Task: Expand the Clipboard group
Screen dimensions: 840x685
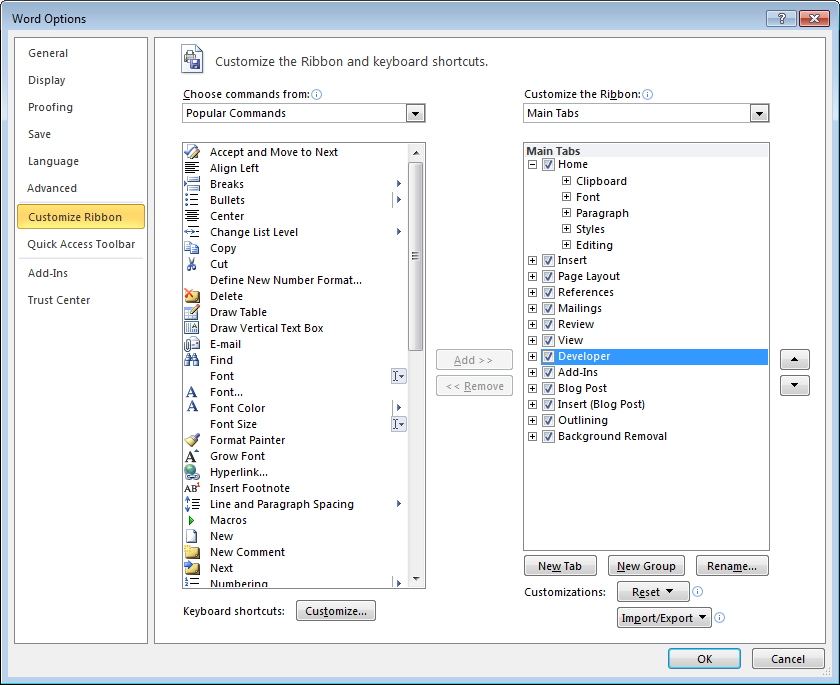Action: tap(566, 180)
